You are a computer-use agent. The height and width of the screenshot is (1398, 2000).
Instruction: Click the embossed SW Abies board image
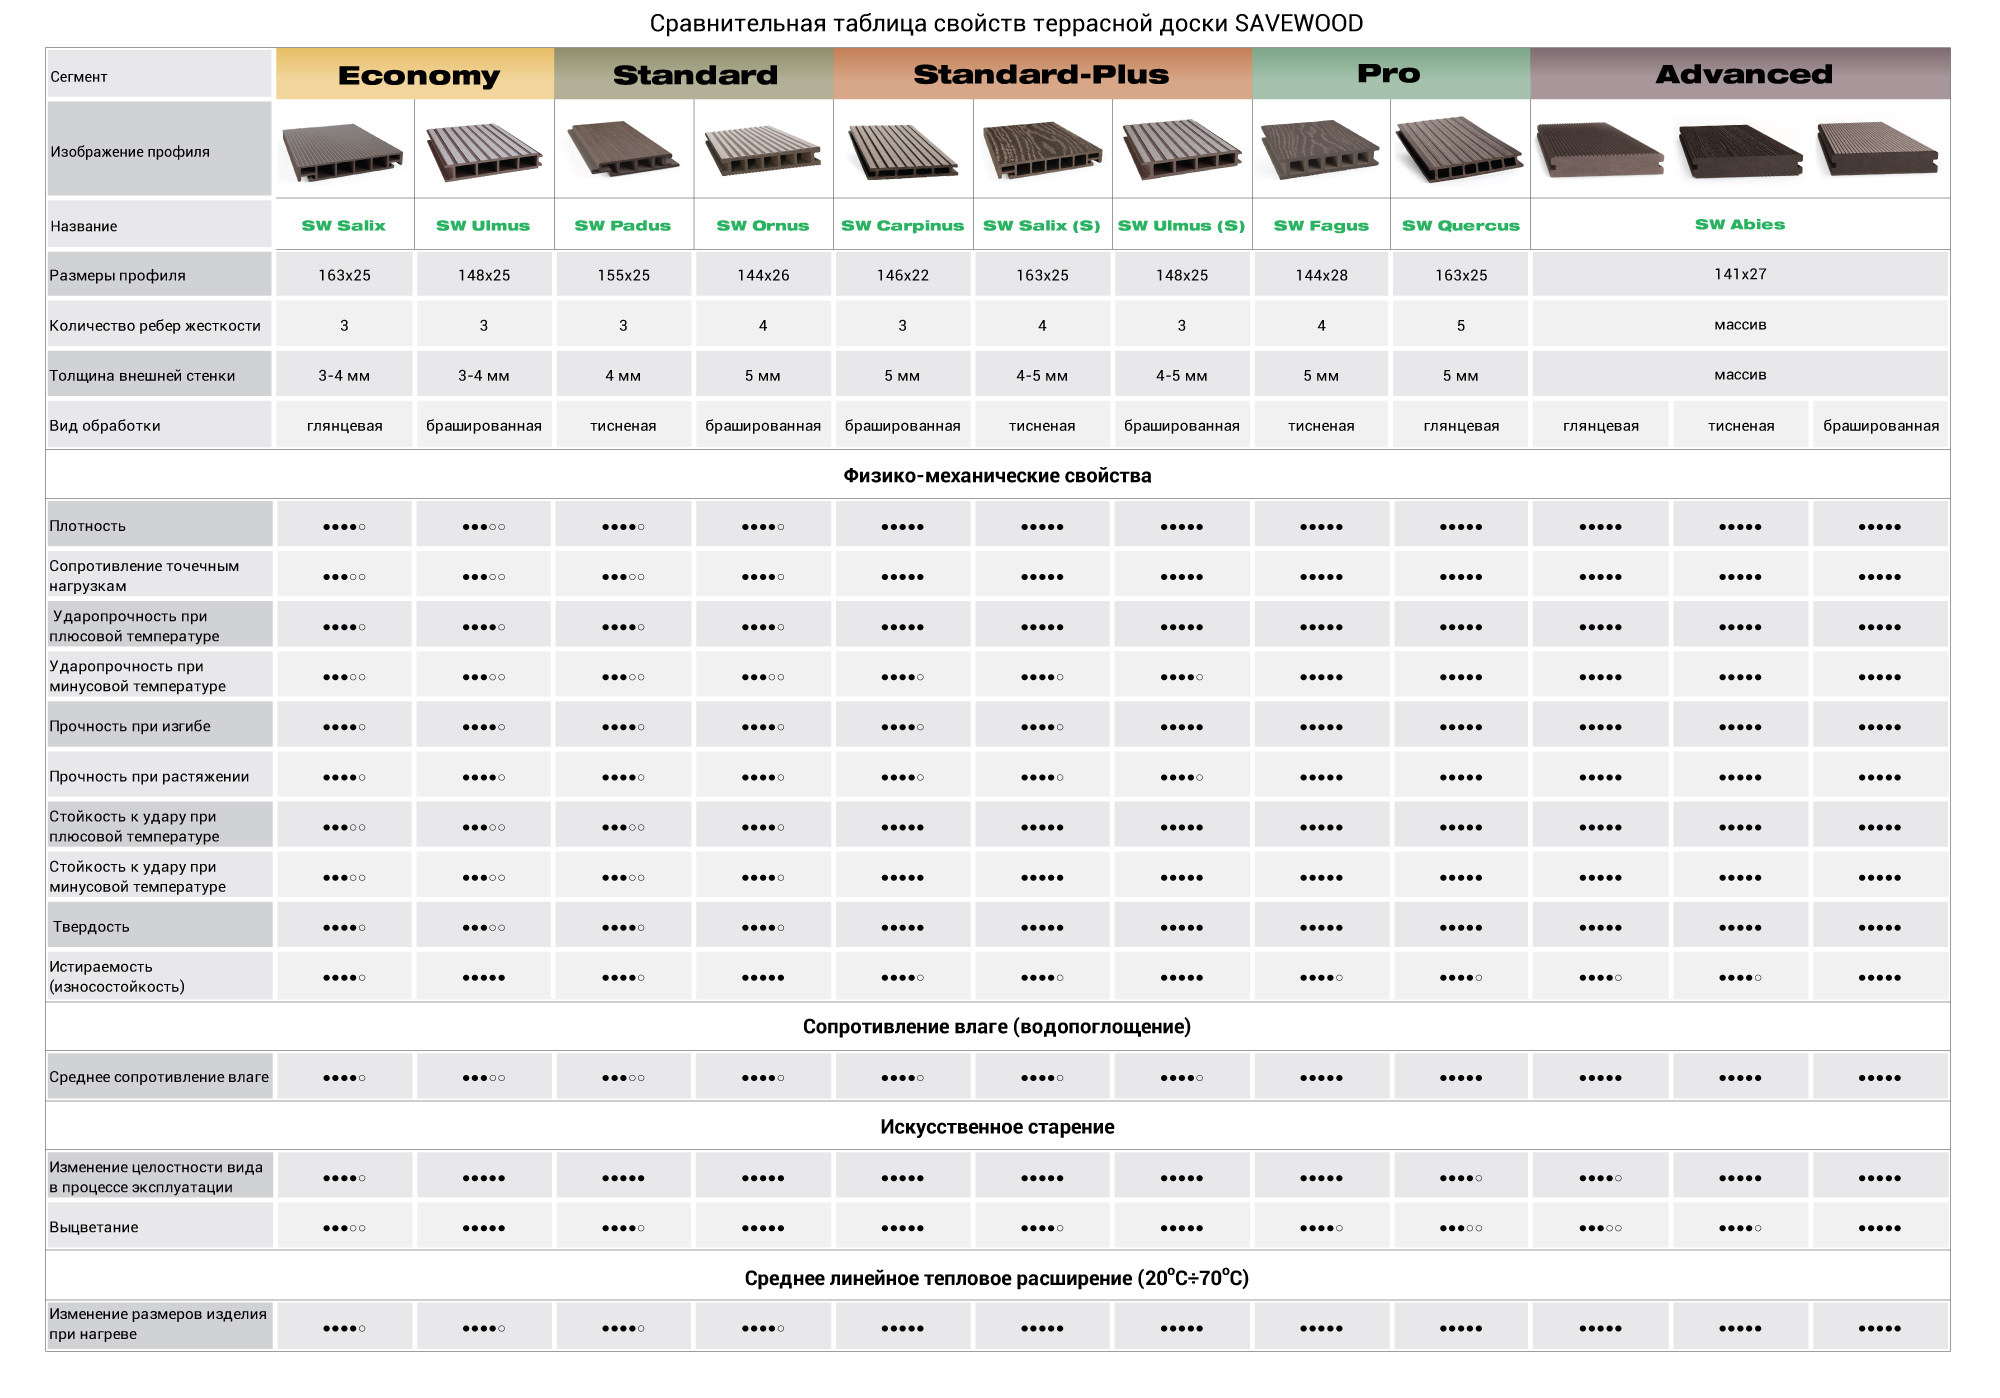pos(1740,151)
